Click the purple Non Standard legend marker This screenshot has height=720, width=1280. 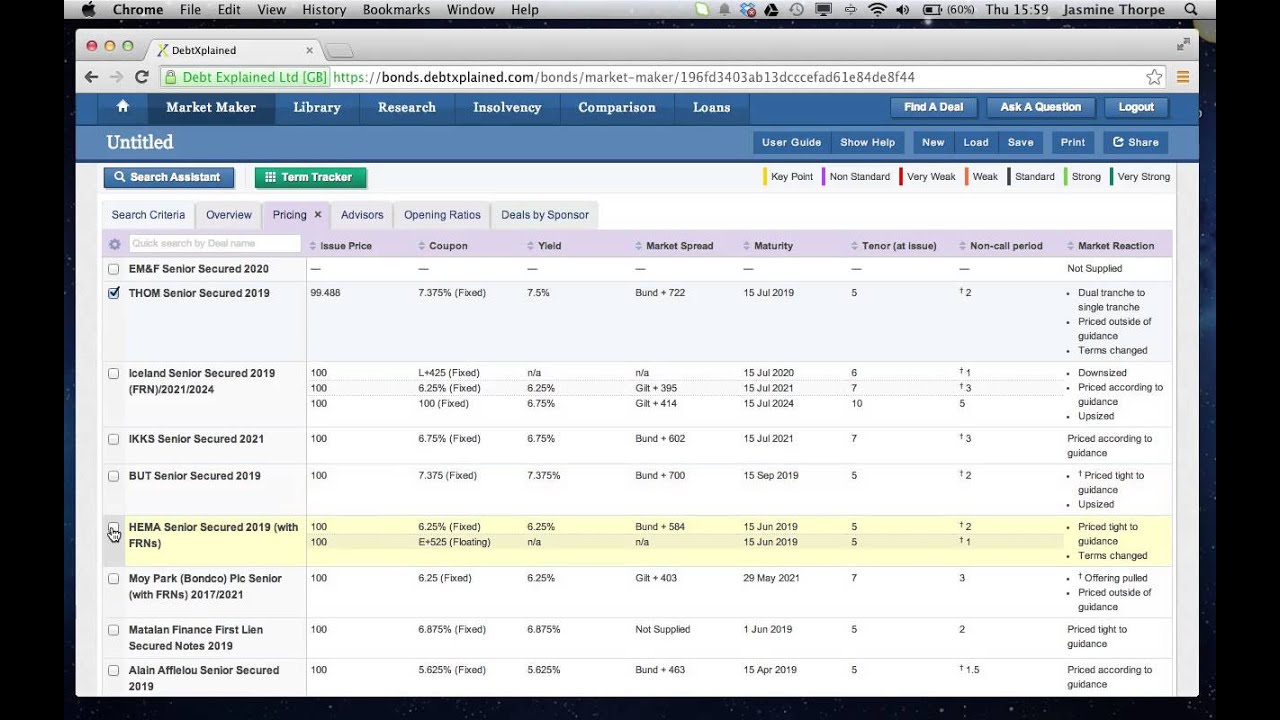coord(823,177)
